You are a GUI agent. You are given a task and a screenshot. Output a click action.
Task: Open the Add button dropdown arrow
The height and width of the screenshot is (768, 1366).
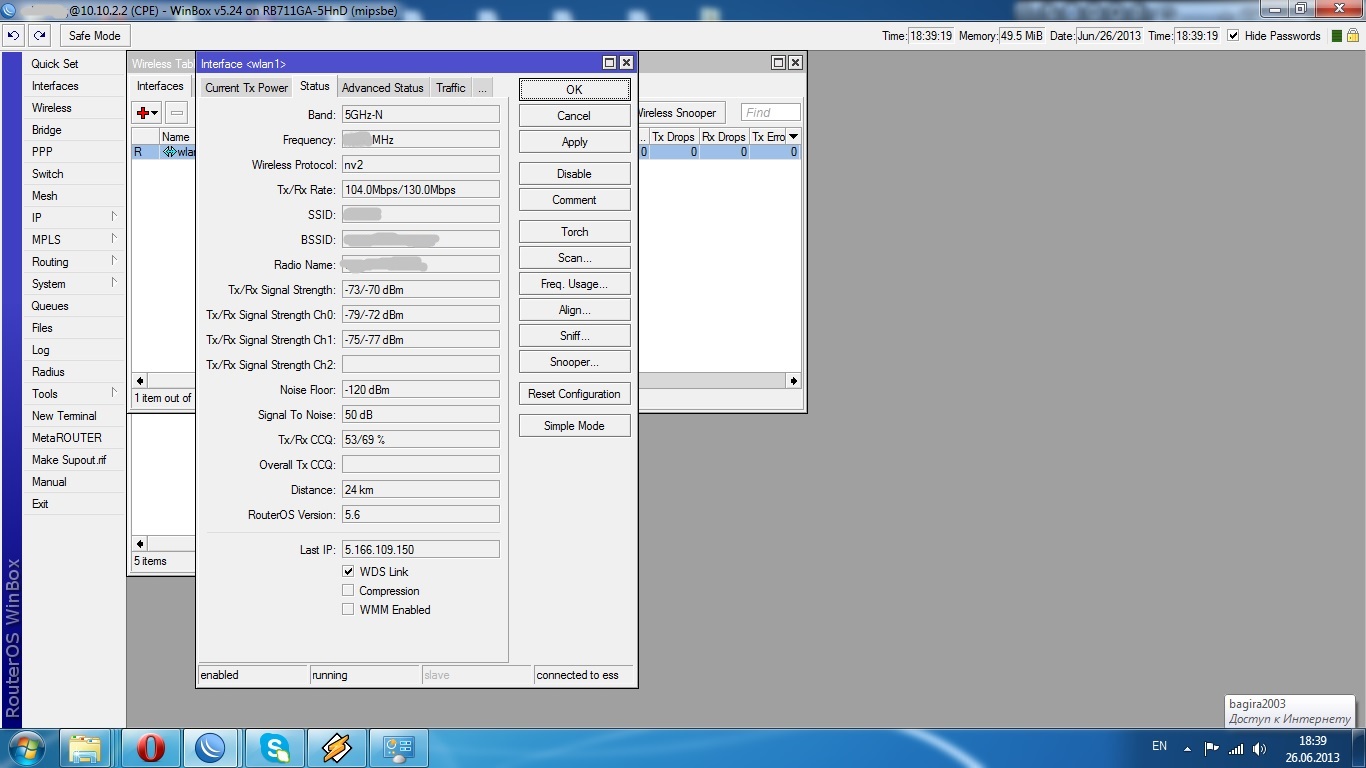coord(155,113)
